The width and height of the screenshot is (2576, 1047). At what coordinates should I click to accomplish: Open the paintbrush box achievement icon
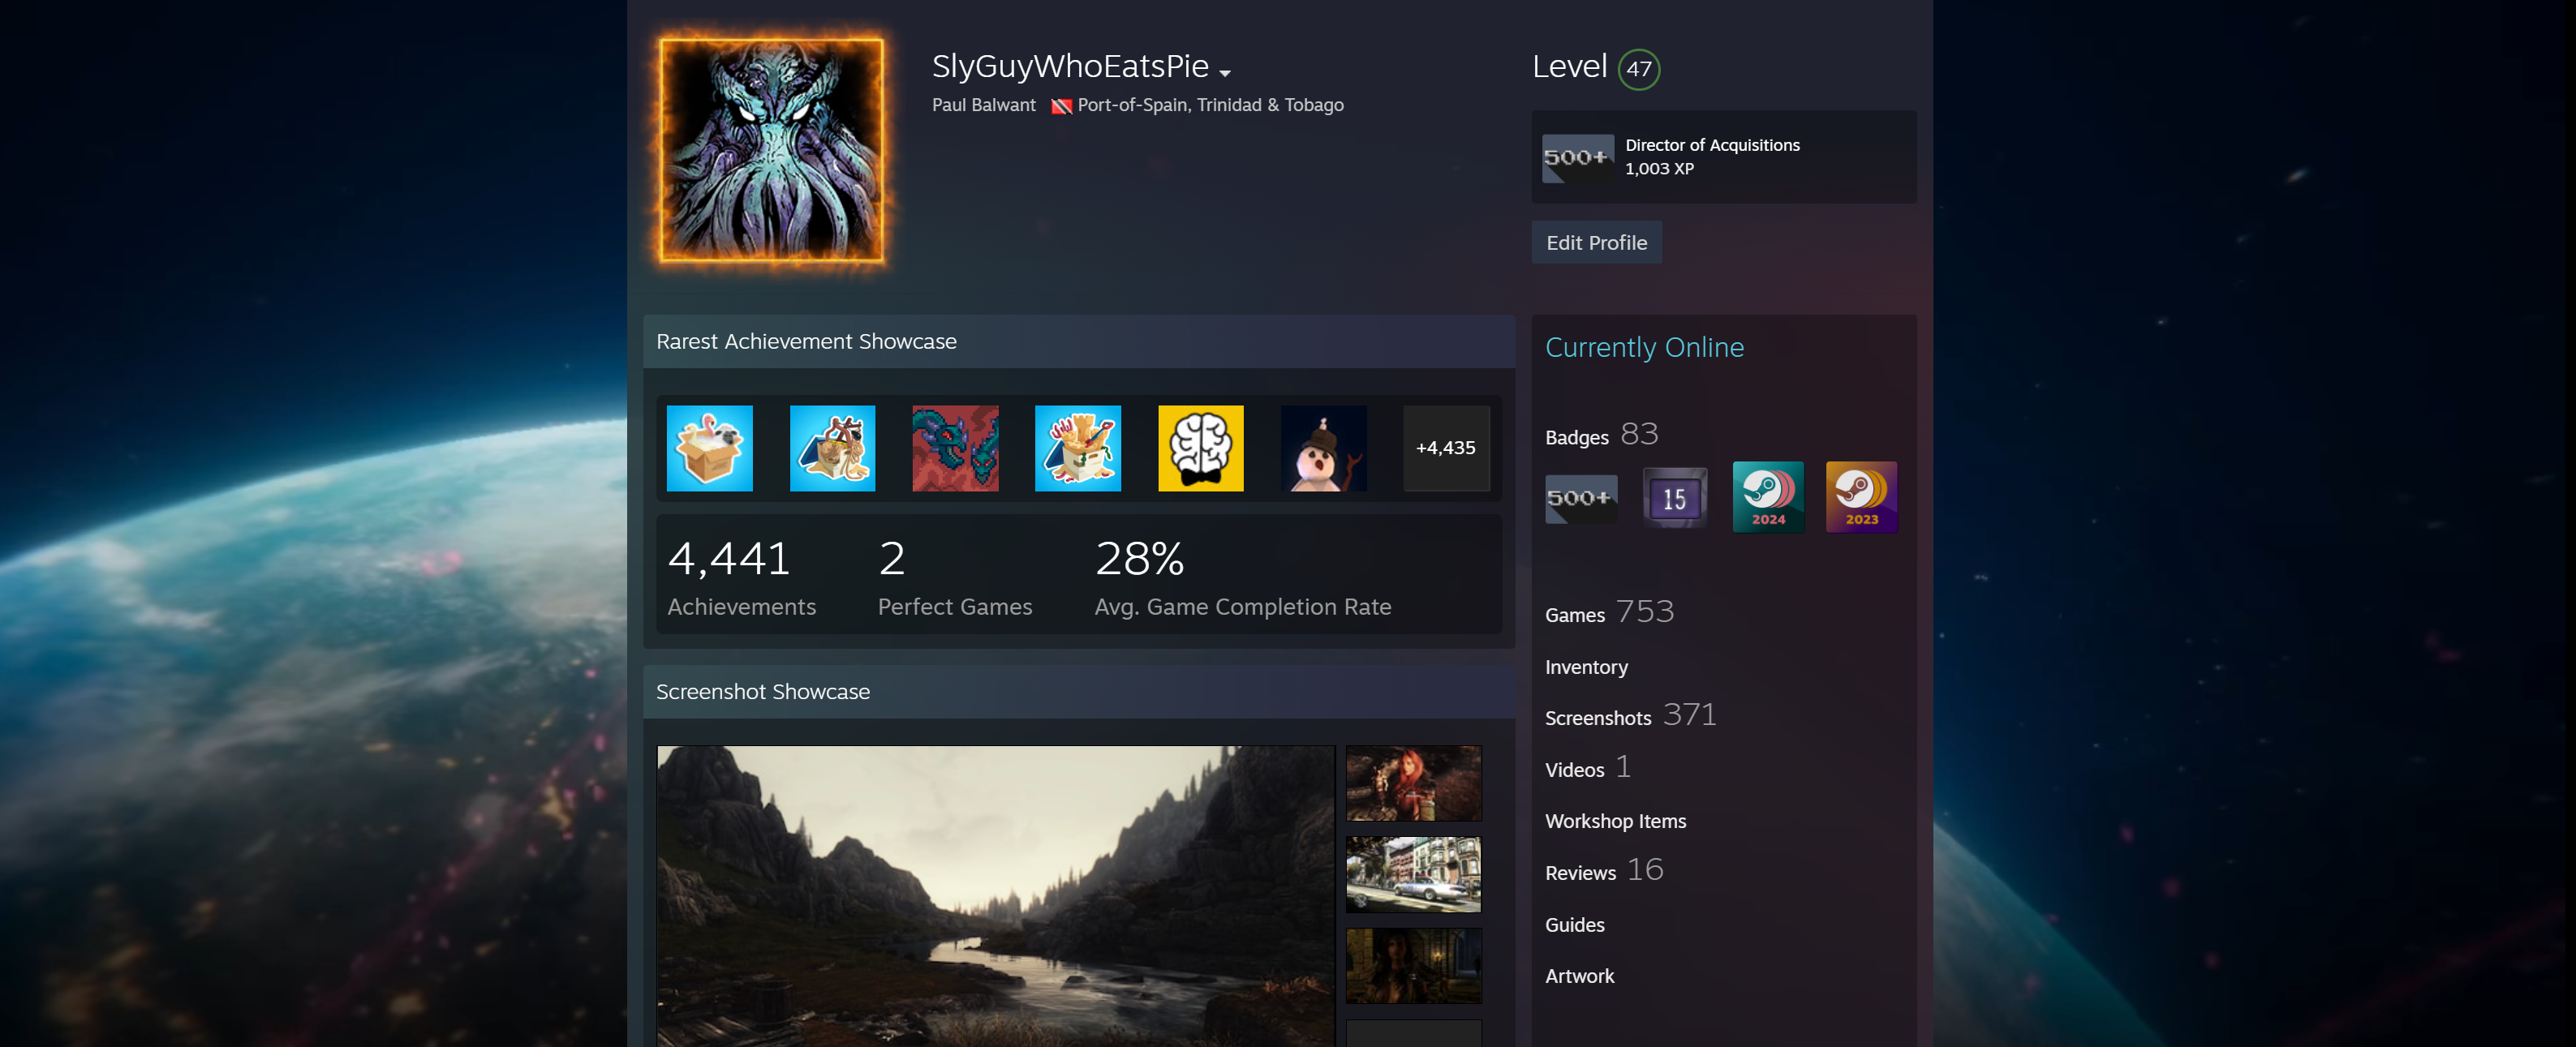tap(1078, 448)
